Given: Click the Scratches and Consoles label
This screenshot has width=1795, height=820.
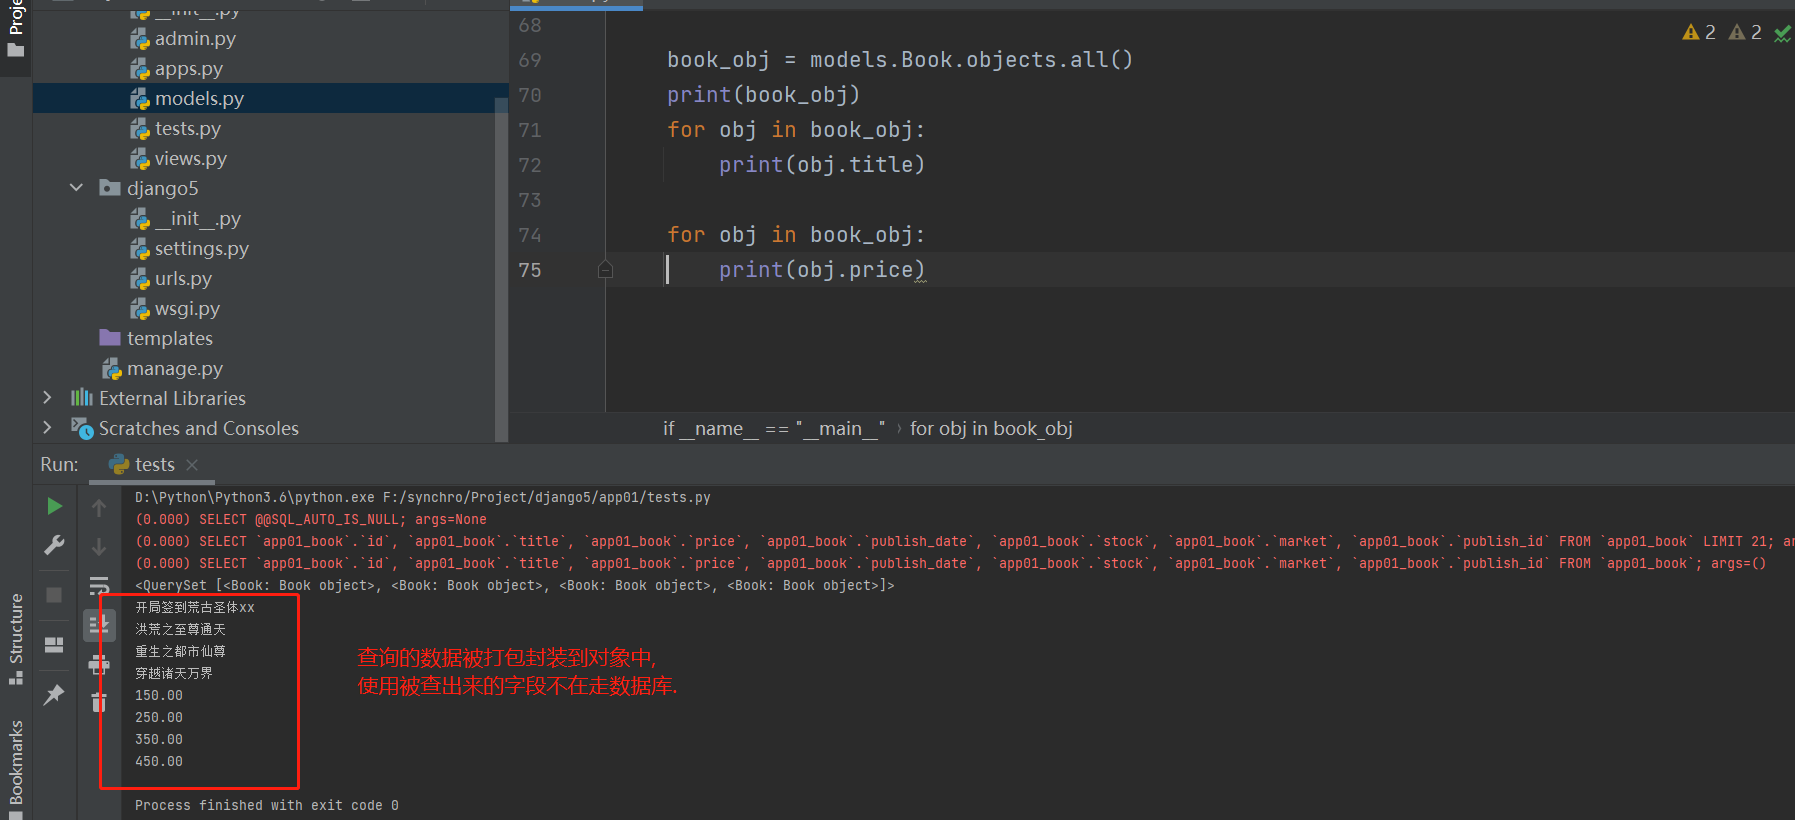Looking at the screenshot, I should (x=198, y=428).
